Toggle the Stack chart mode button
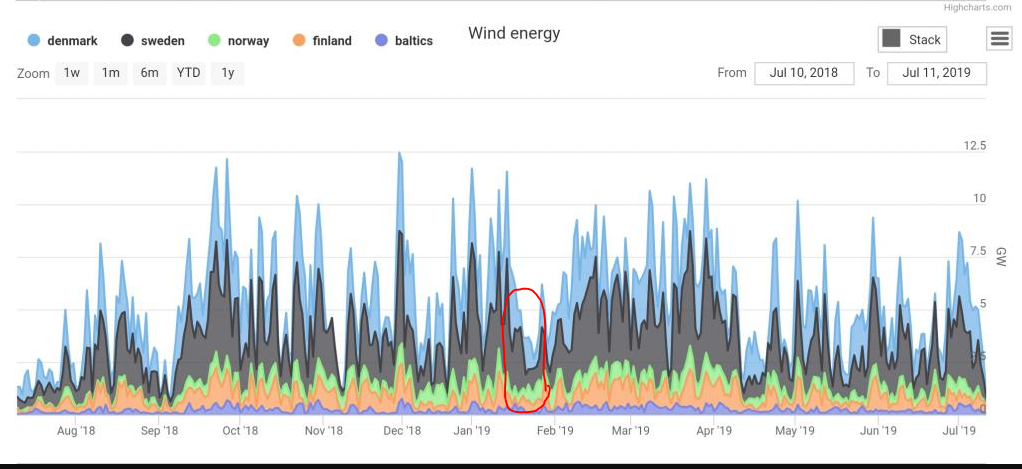This screenshot has width=1022, height=469. [912, 40]
